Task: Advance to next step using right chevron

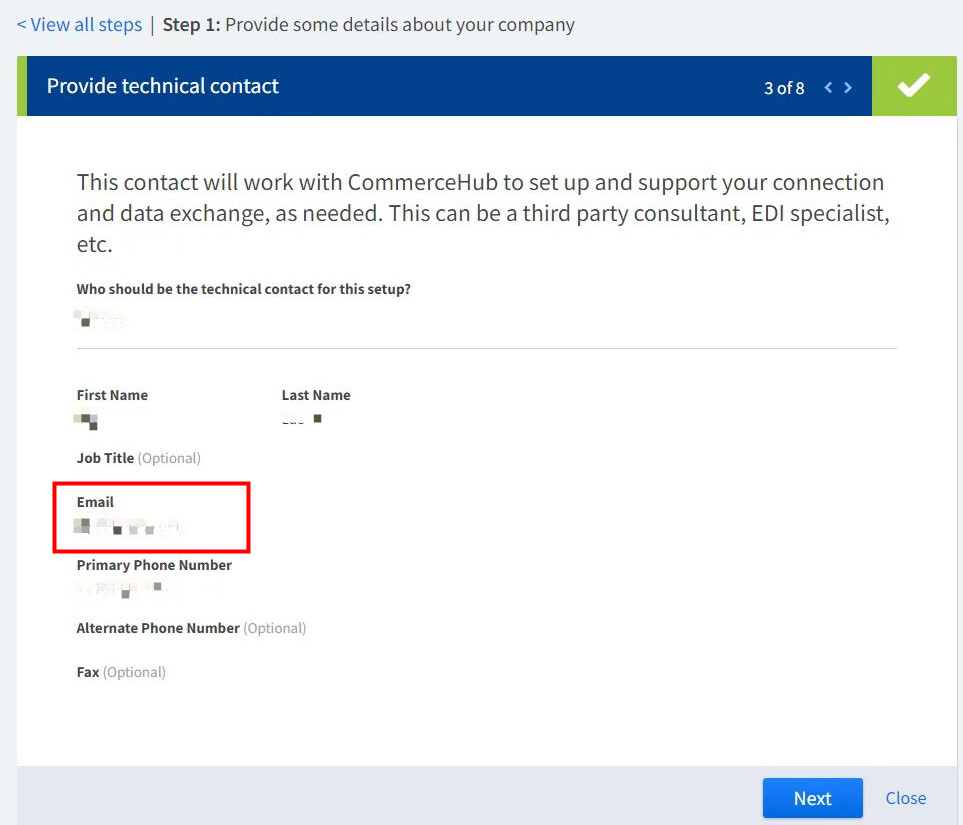Action: pos(848,88)
